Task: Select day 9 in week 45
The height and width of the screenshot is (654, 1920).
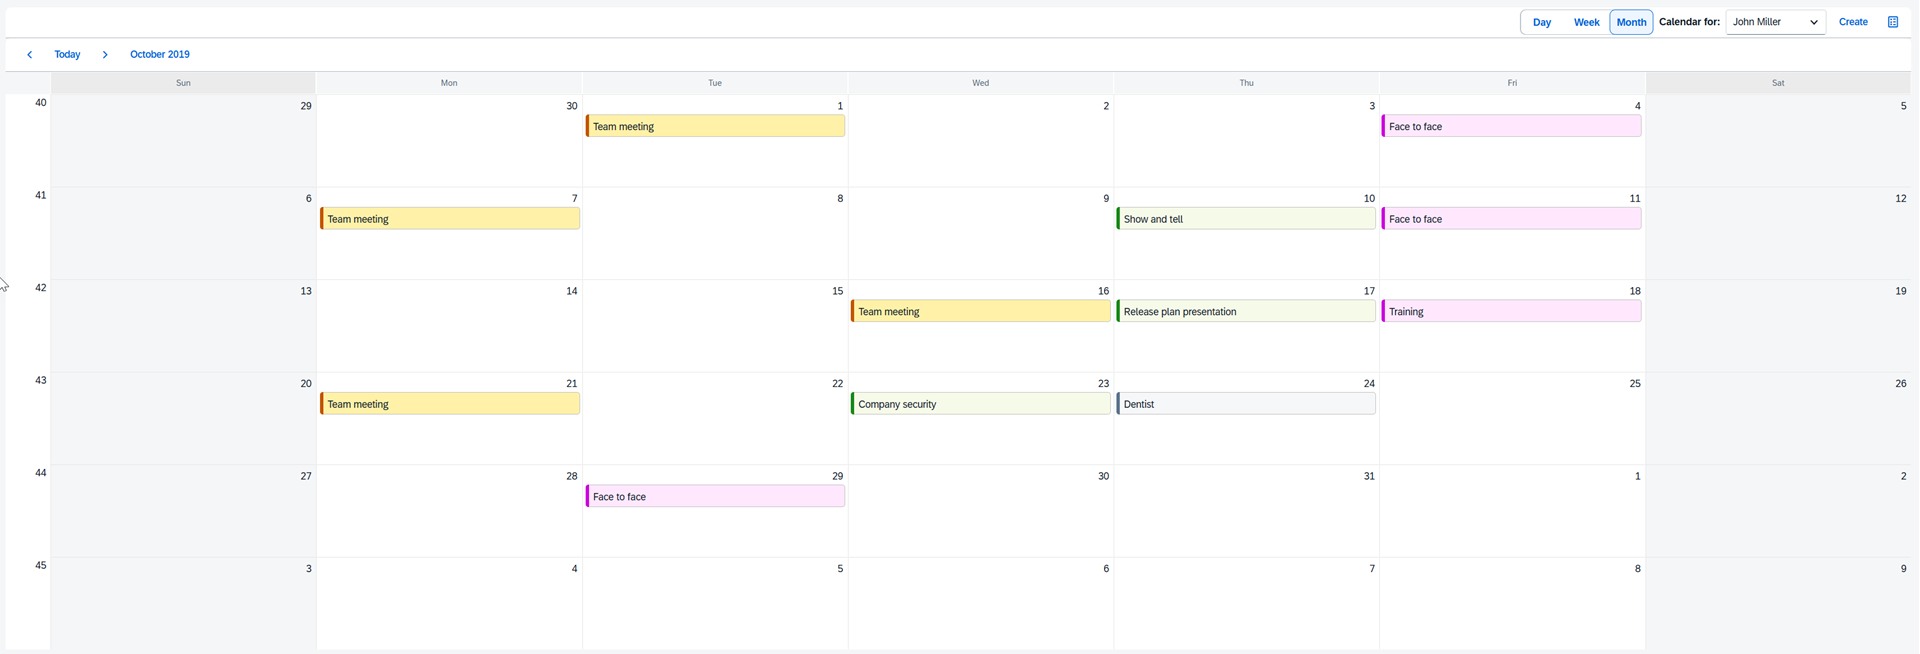Action: [x=1778, y=603]
